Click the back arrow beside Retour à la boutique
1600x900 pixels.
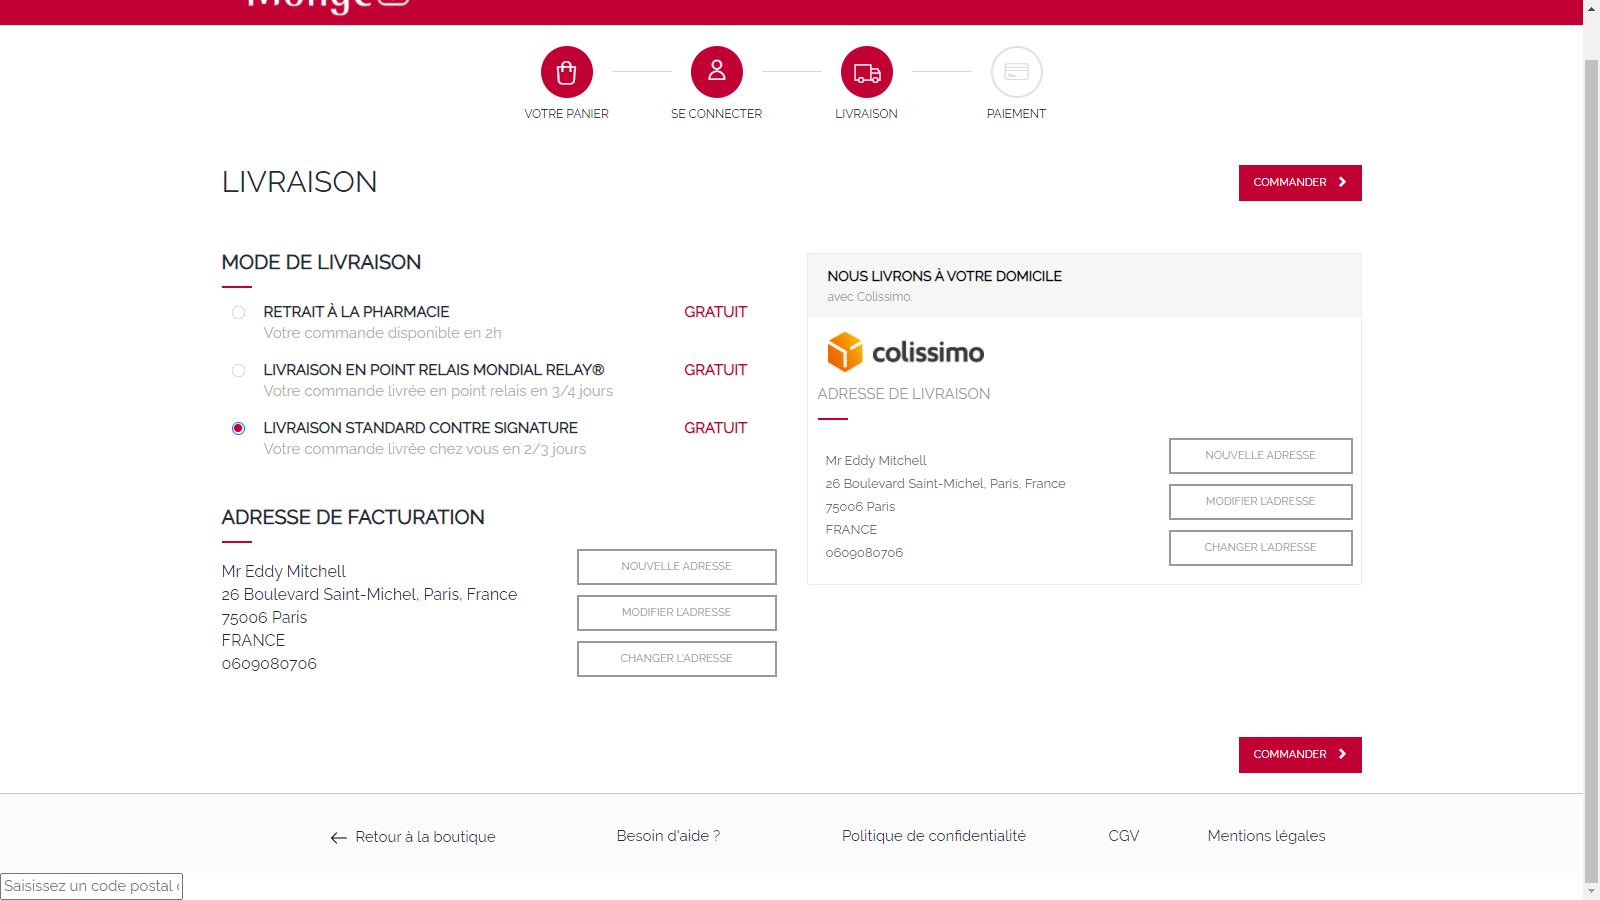coord(338,838)
